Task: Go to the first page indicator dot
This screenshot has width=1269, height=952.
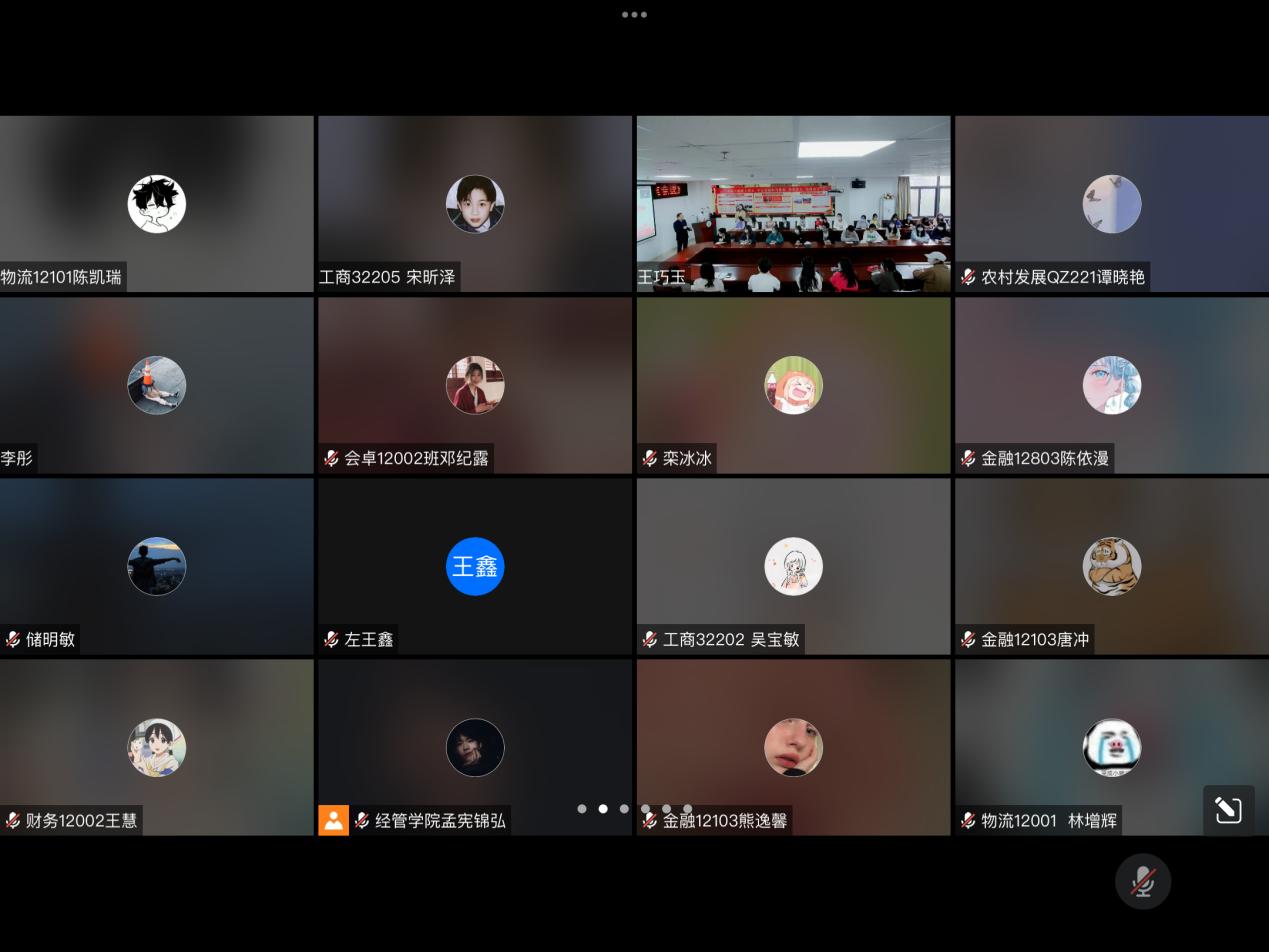Action: [582, 809]
